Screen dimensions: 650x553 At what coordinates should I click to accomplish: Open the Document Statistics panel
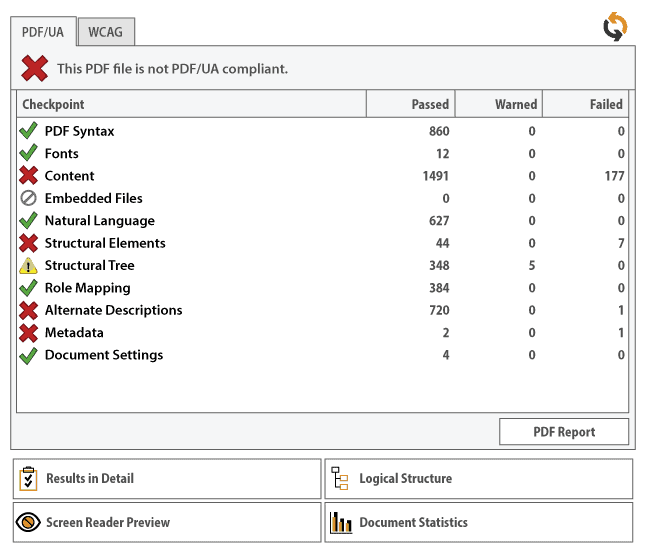click(478, 522)
